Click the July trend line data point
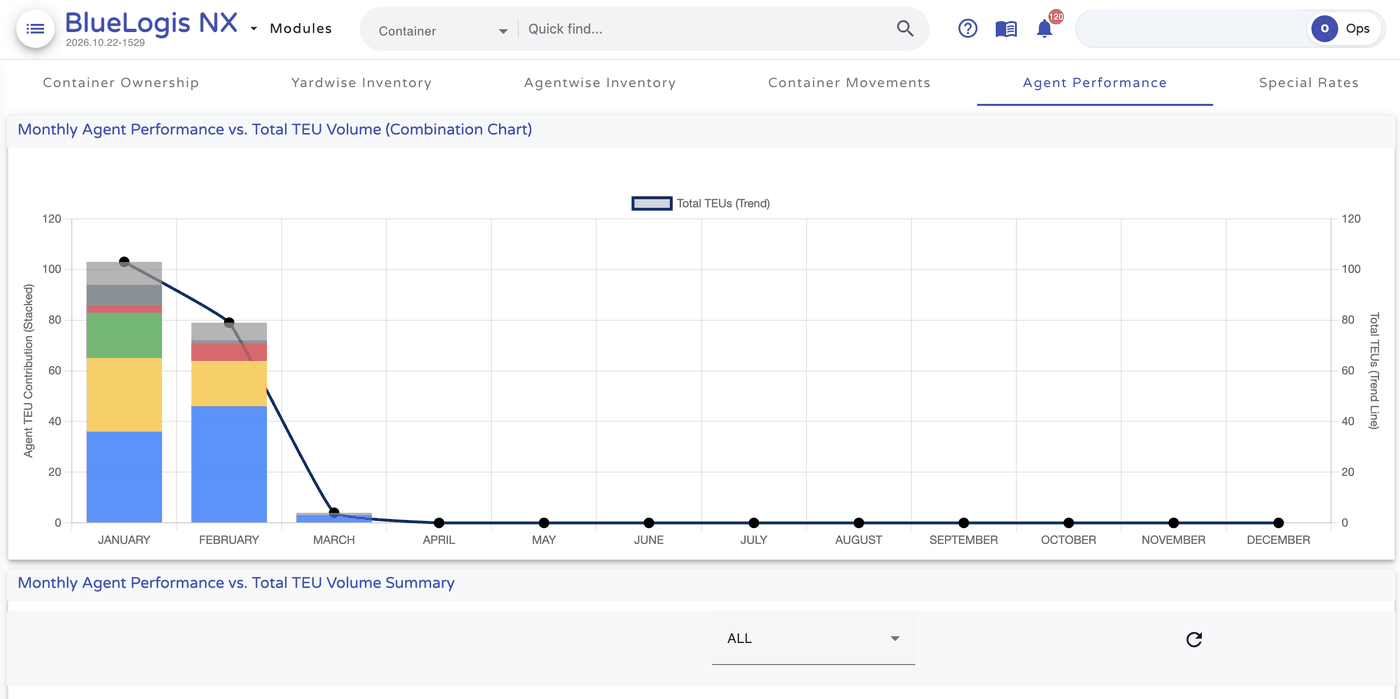The width and height of the screenshot is (1400, 699). 754,523
